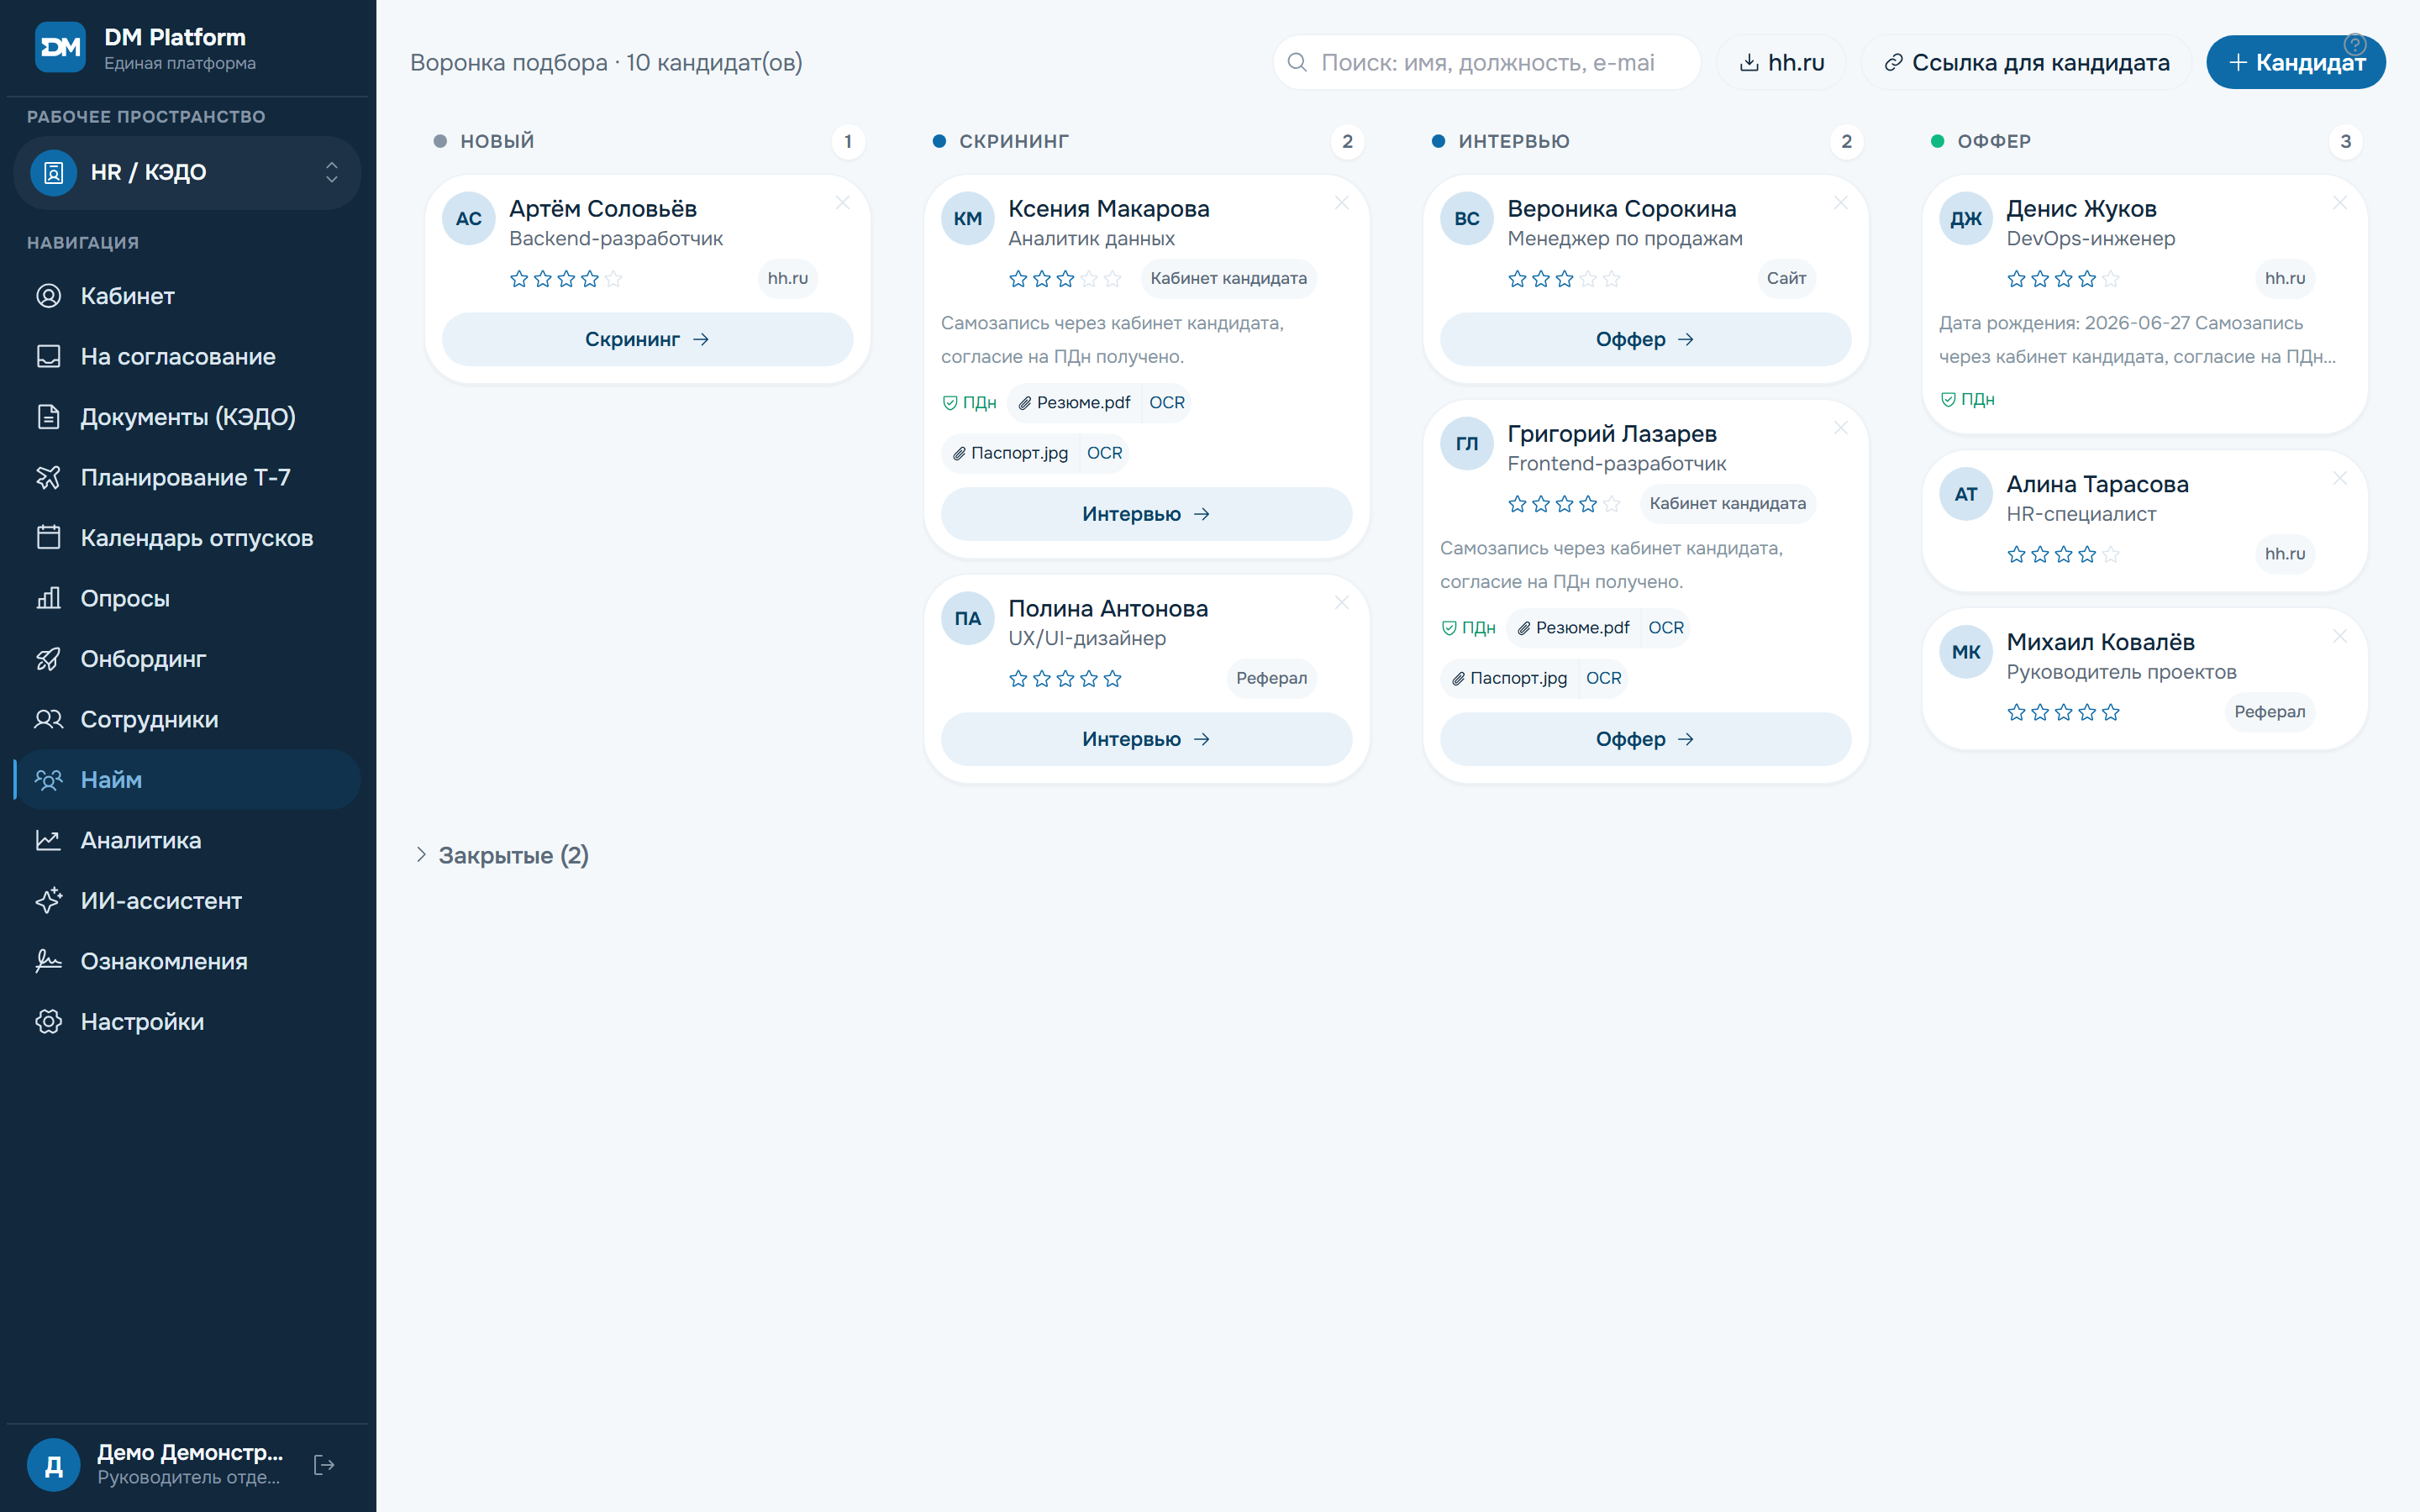Open ИИ-ассистент sparkle item
The height and width of the screenshot is (1512, 2420).
(x=187, y=901)
